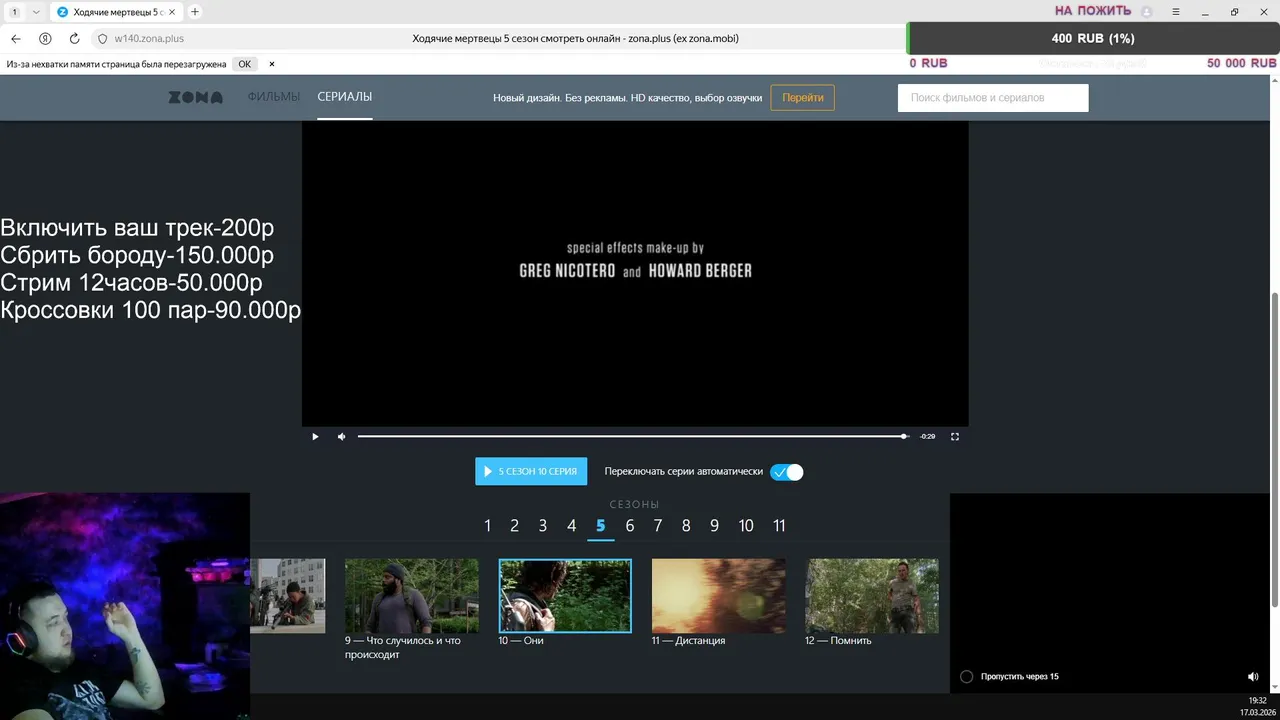Viewport: 1280px width, 720px height.
Task: Click the 9 — Что случилось title
Action: [x=403, y=647]
